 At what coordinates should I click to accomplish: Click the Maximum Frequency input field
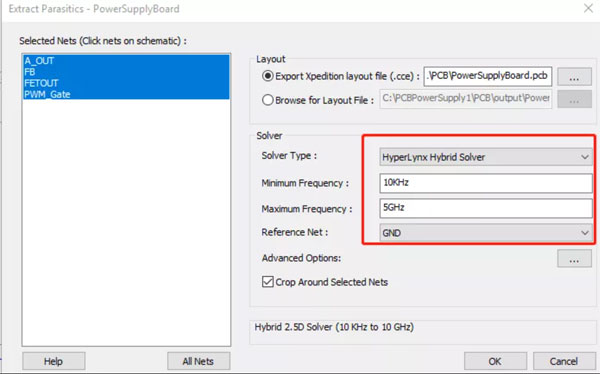pos(486,208)
